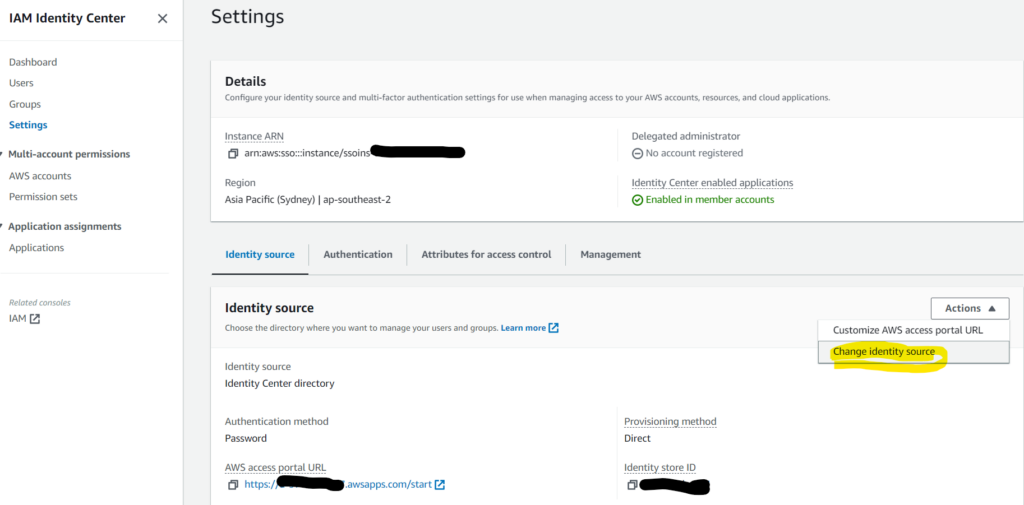
Task: Click the Identity Center directory value
Action: 280,383
